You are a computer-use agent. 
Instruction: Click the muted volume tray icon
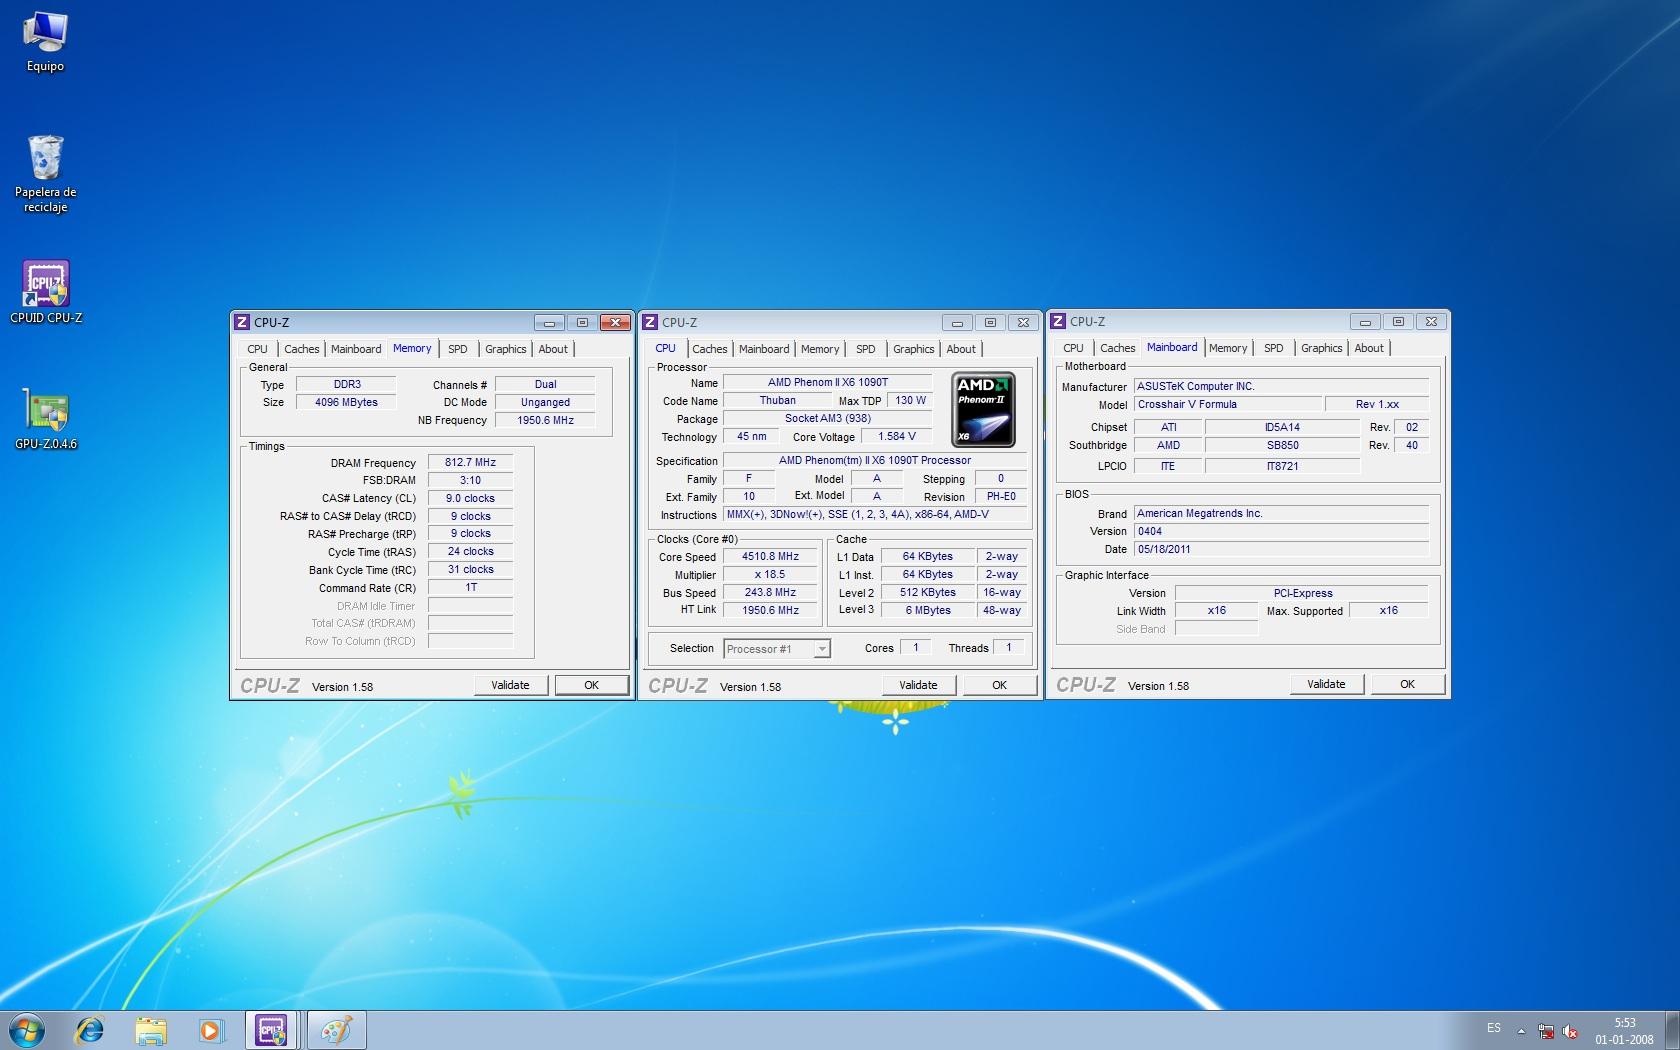1570,1031
